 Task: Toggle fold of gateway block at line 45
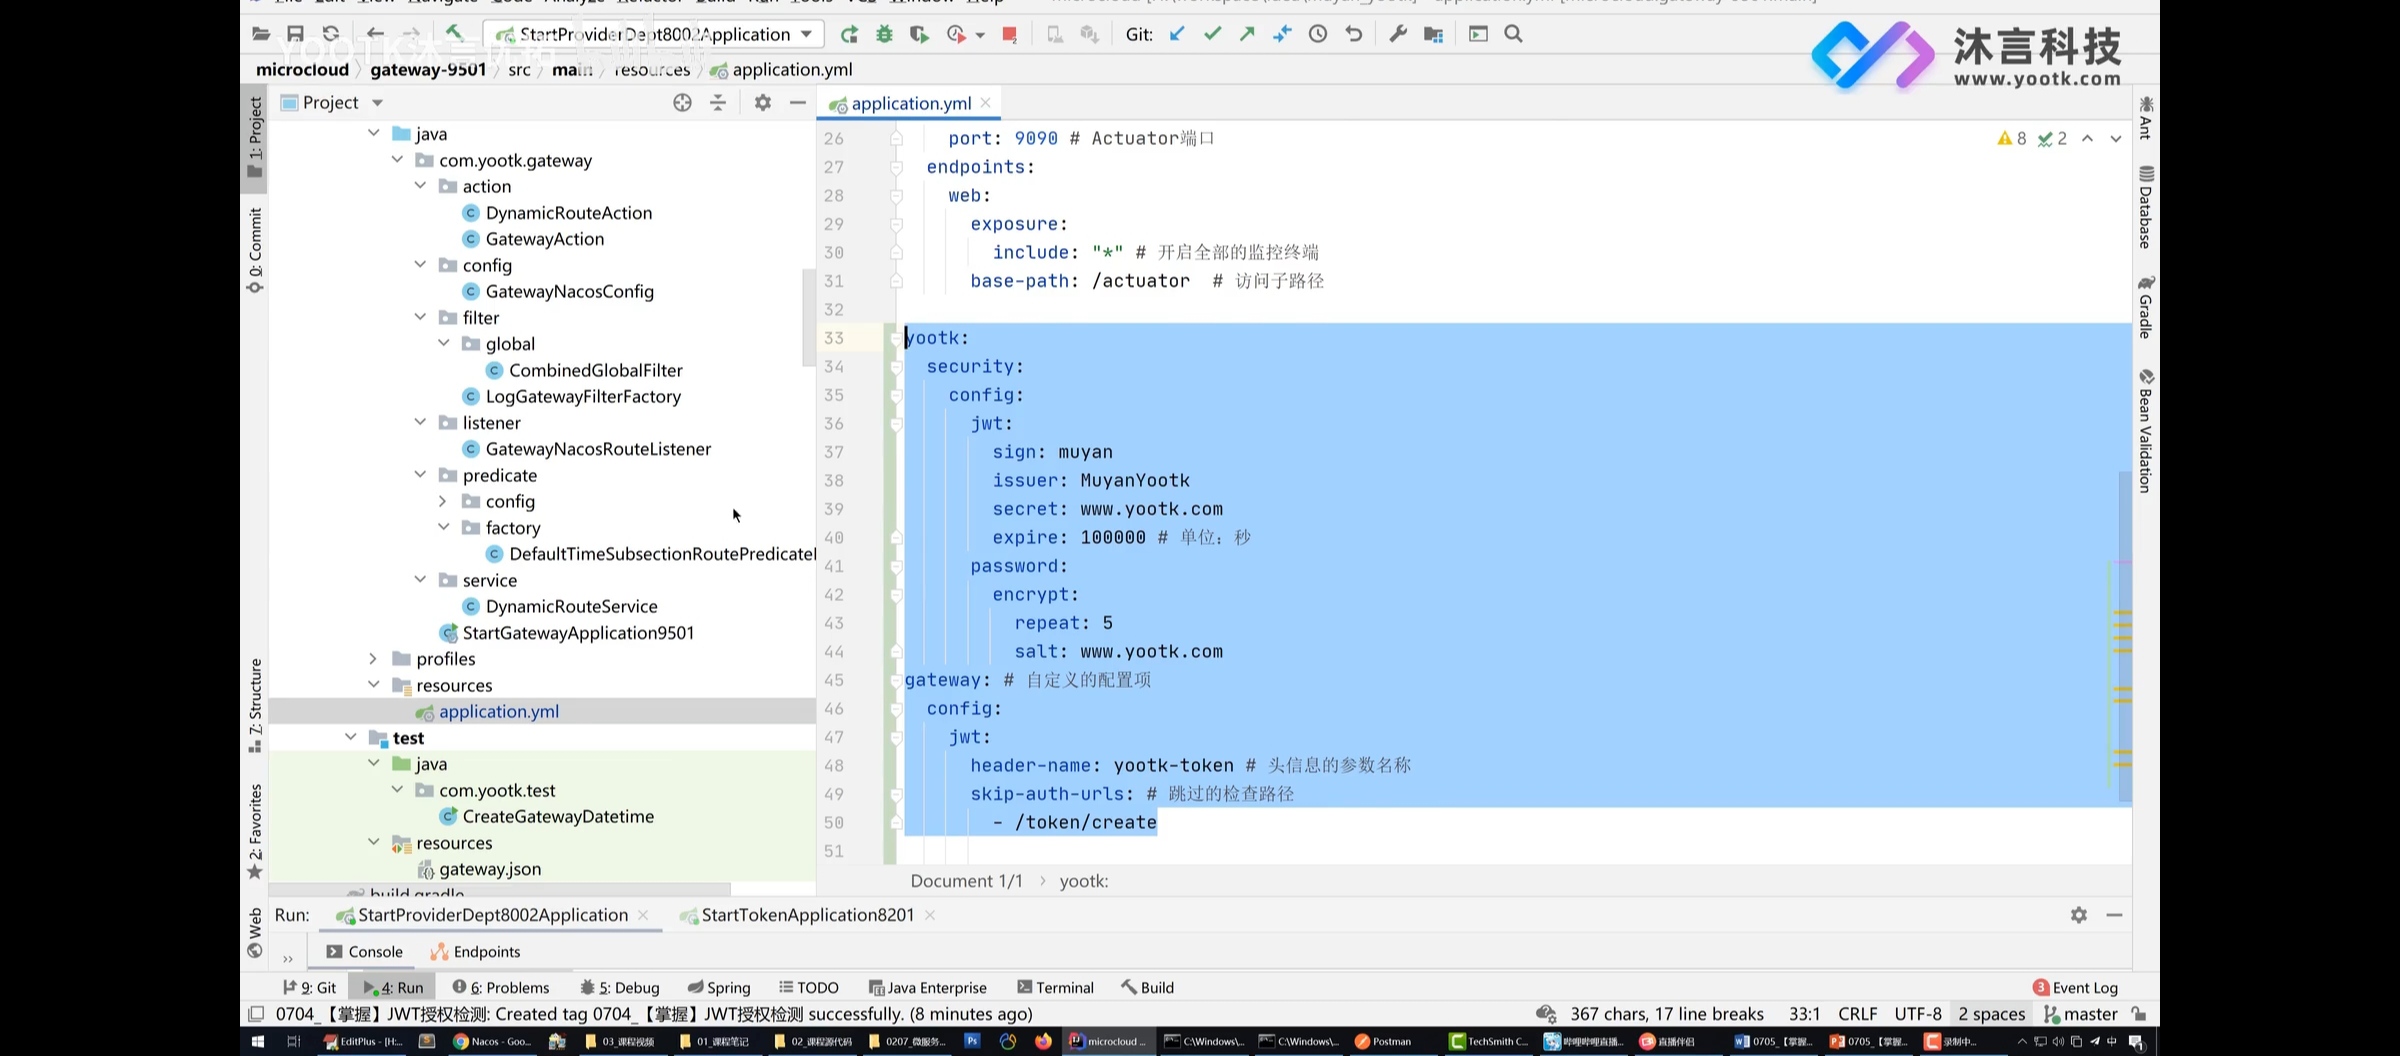pos(896,680)
